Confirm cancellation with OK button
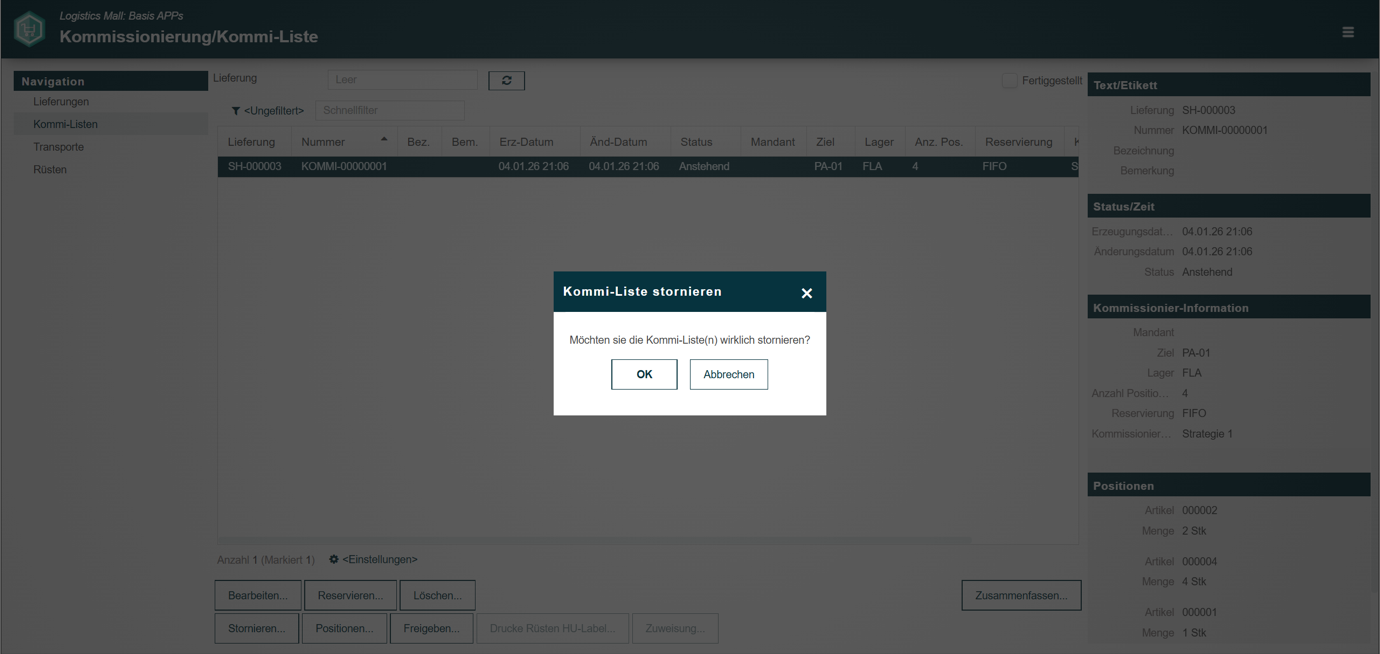 (x=644, y=374)
